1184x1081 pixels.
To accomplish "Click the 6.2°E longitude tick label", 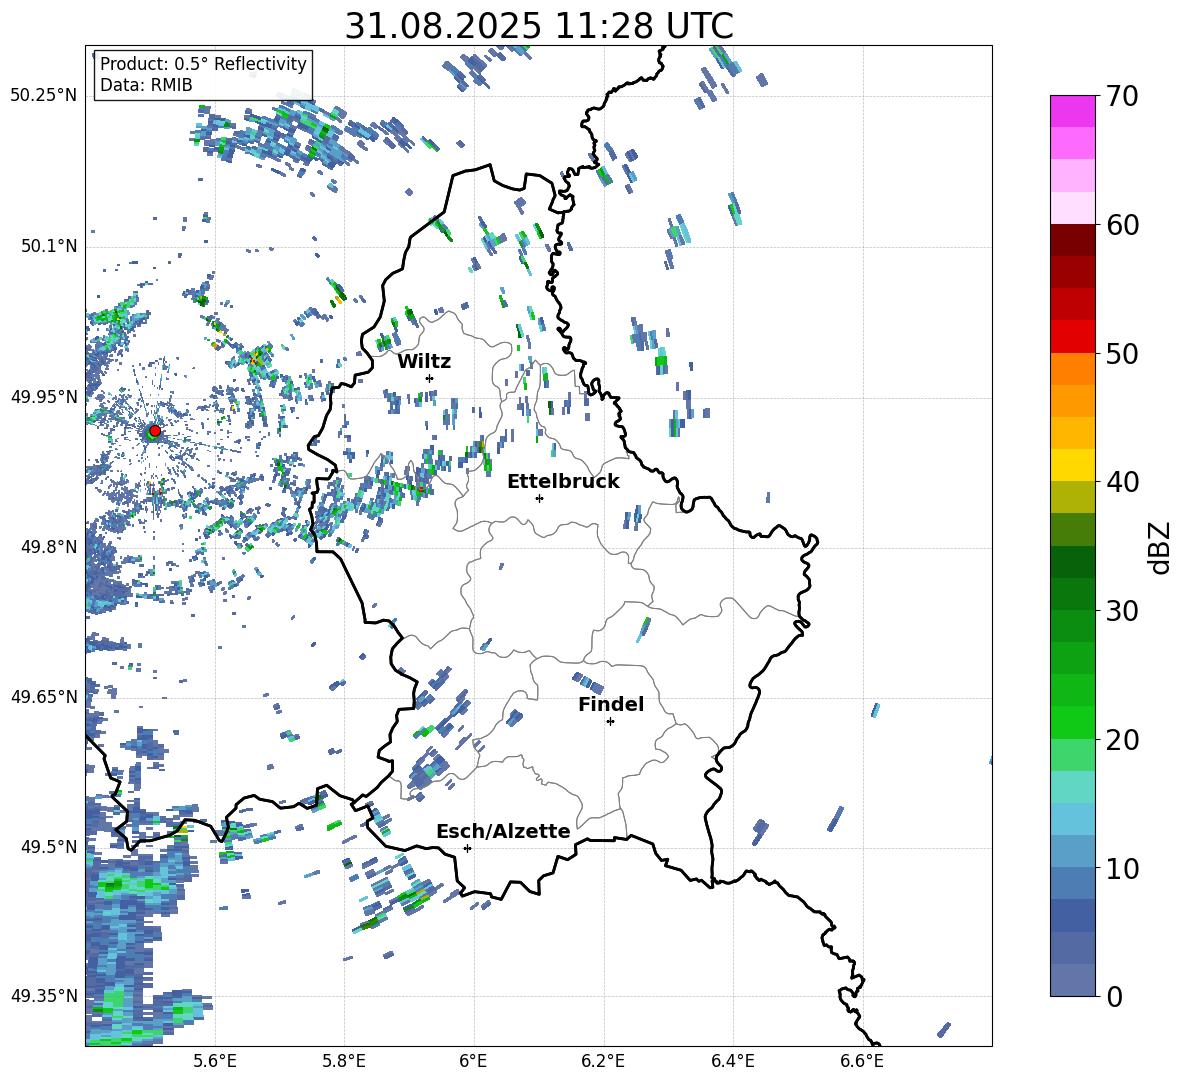I will point(603,1061).
